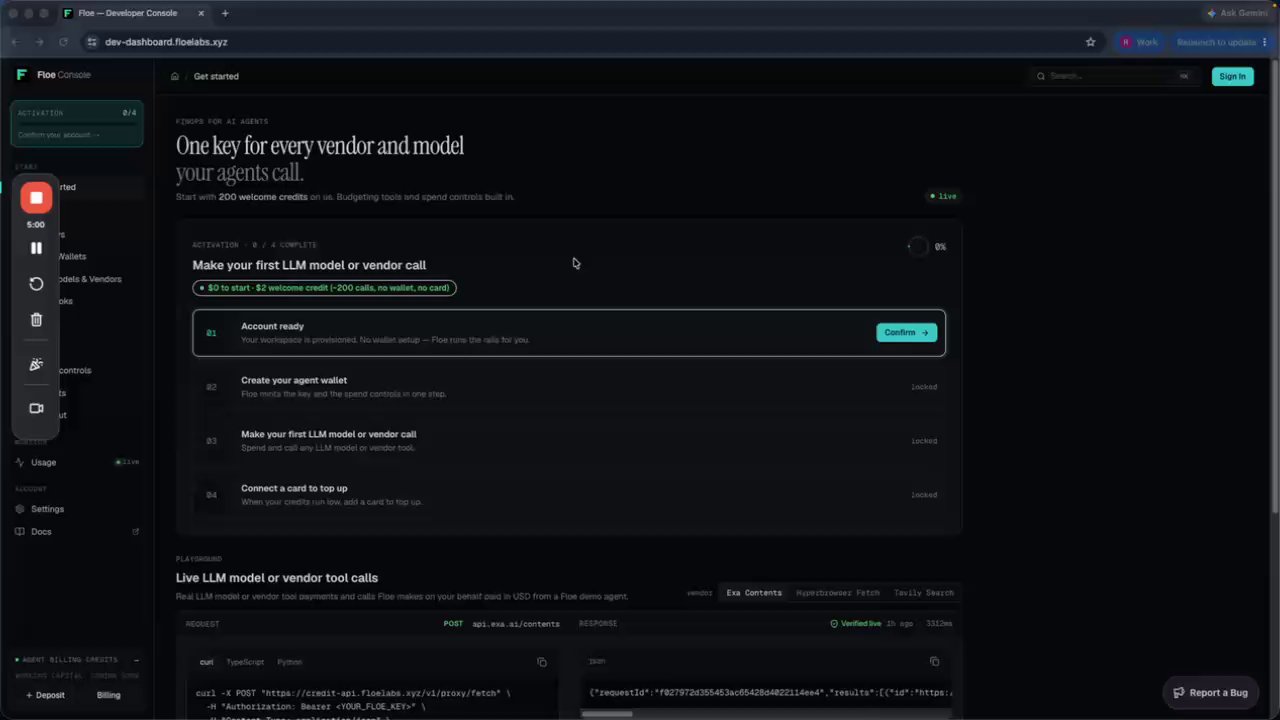Pause the recording in the recorder widget
The width and height of the screenshot is (1280, 720).
pos(36,248)
